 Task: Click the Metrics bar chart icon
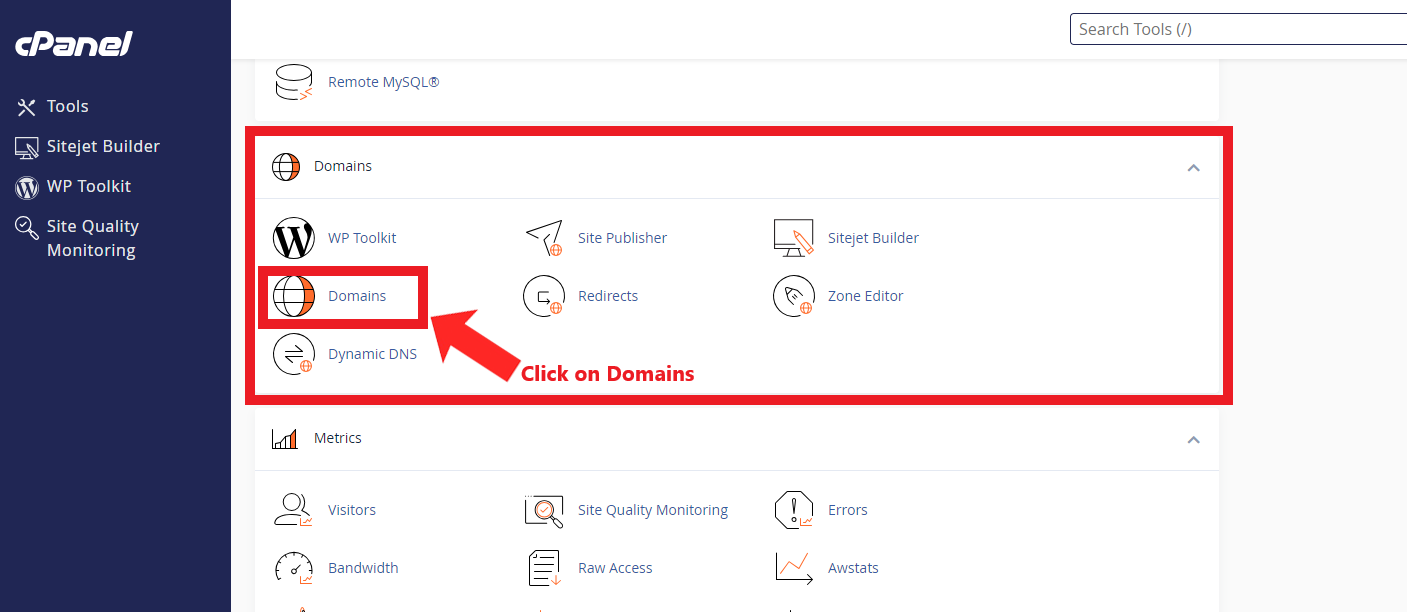tap(286, 439)
